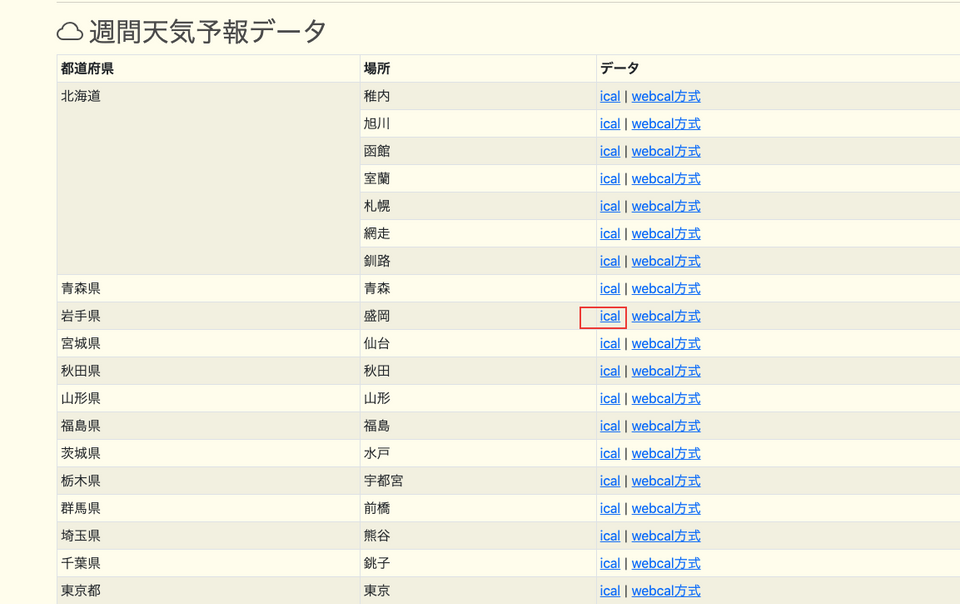
Task: Open the webcal方式 link for 盛岡
Action: pos(666,316)
